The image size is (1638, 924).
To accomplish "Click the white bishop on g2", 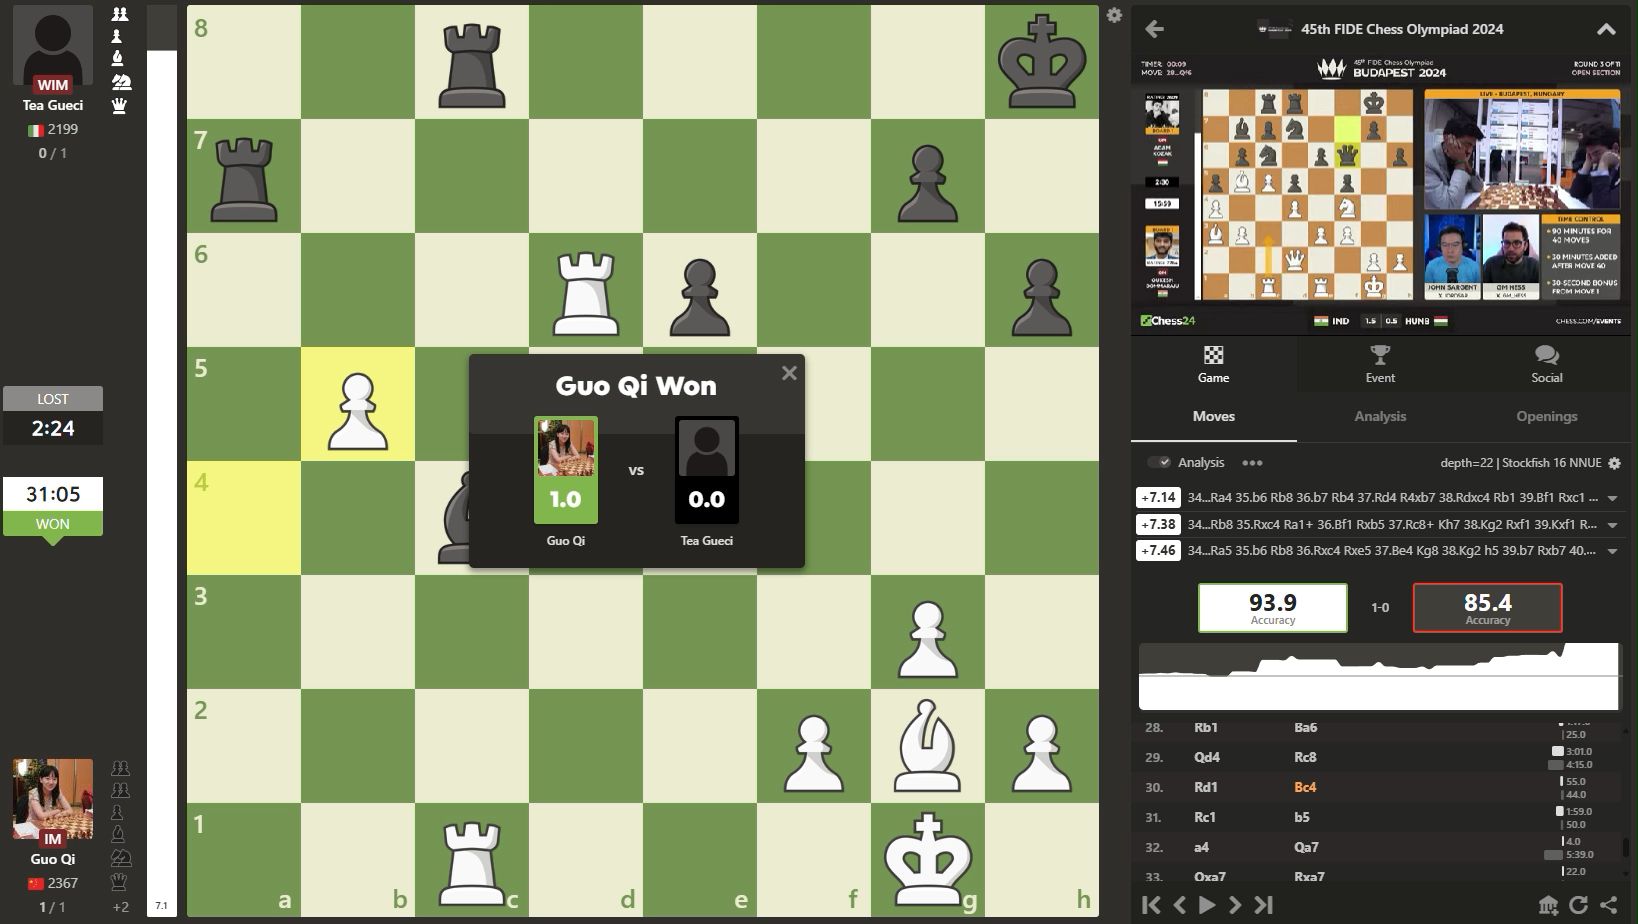I will [x=928, y=746].
